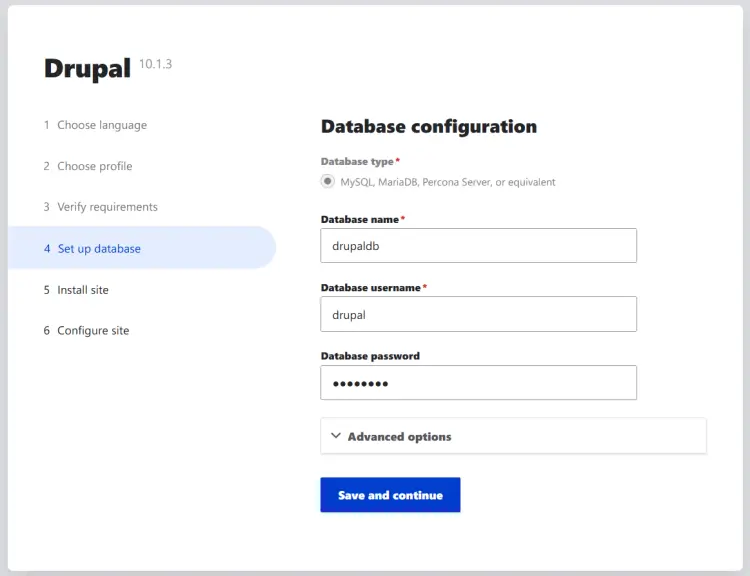Click the Database password input field

(x=478, y=383)
